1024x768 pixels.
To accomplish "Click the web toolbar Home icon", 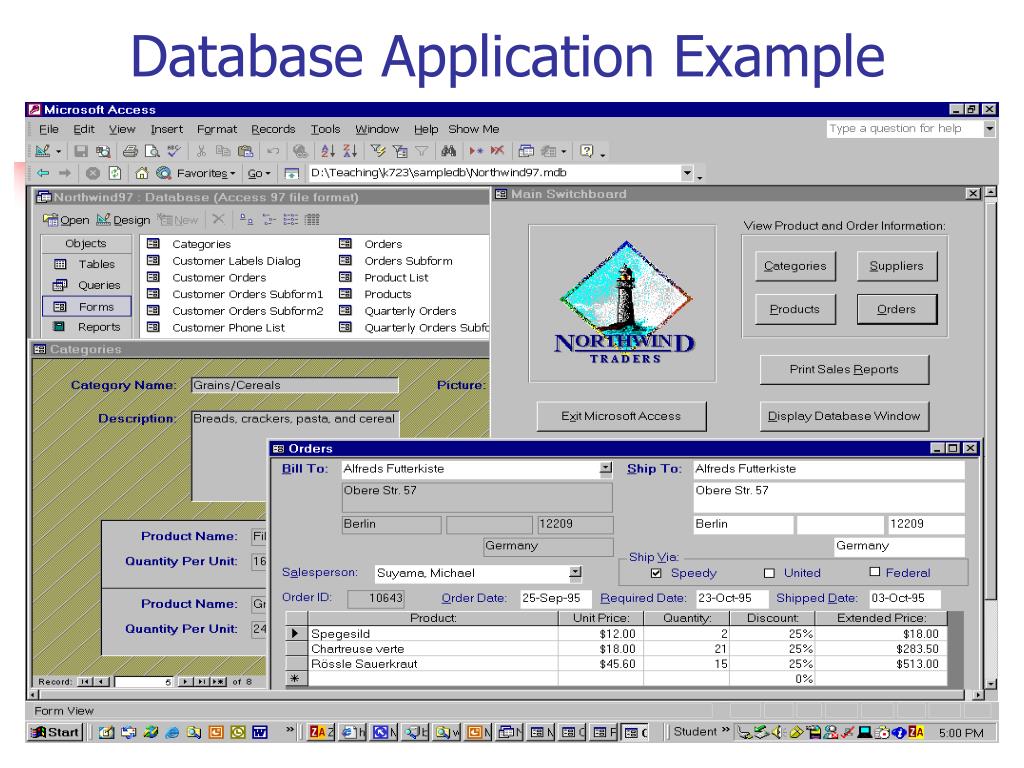I will pos(143,172).
